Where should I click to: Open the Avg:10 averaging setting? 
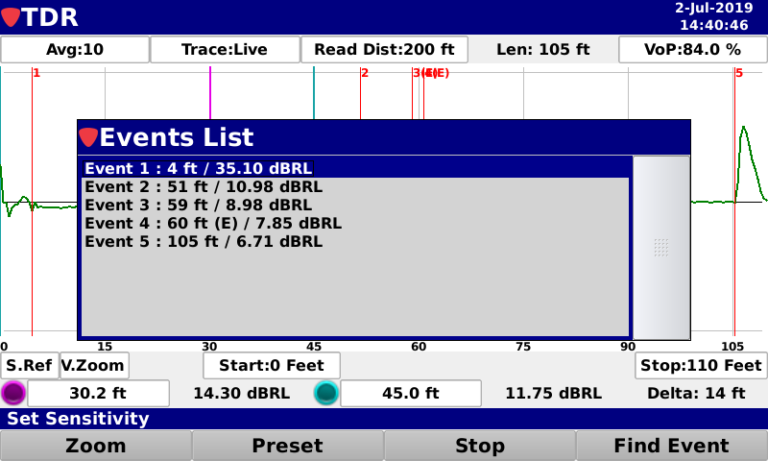pos(75,50)
